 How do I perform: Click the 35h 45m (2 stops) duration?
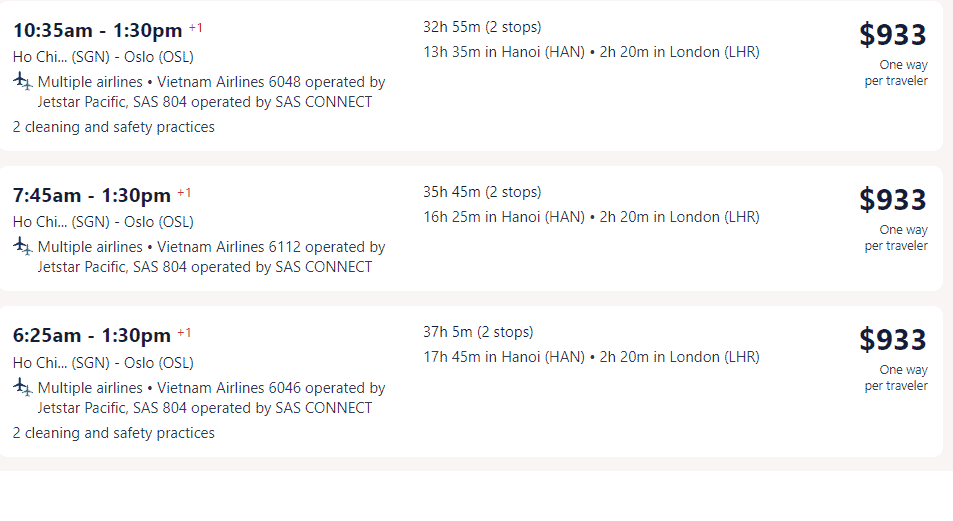click(x=482, y=192)
